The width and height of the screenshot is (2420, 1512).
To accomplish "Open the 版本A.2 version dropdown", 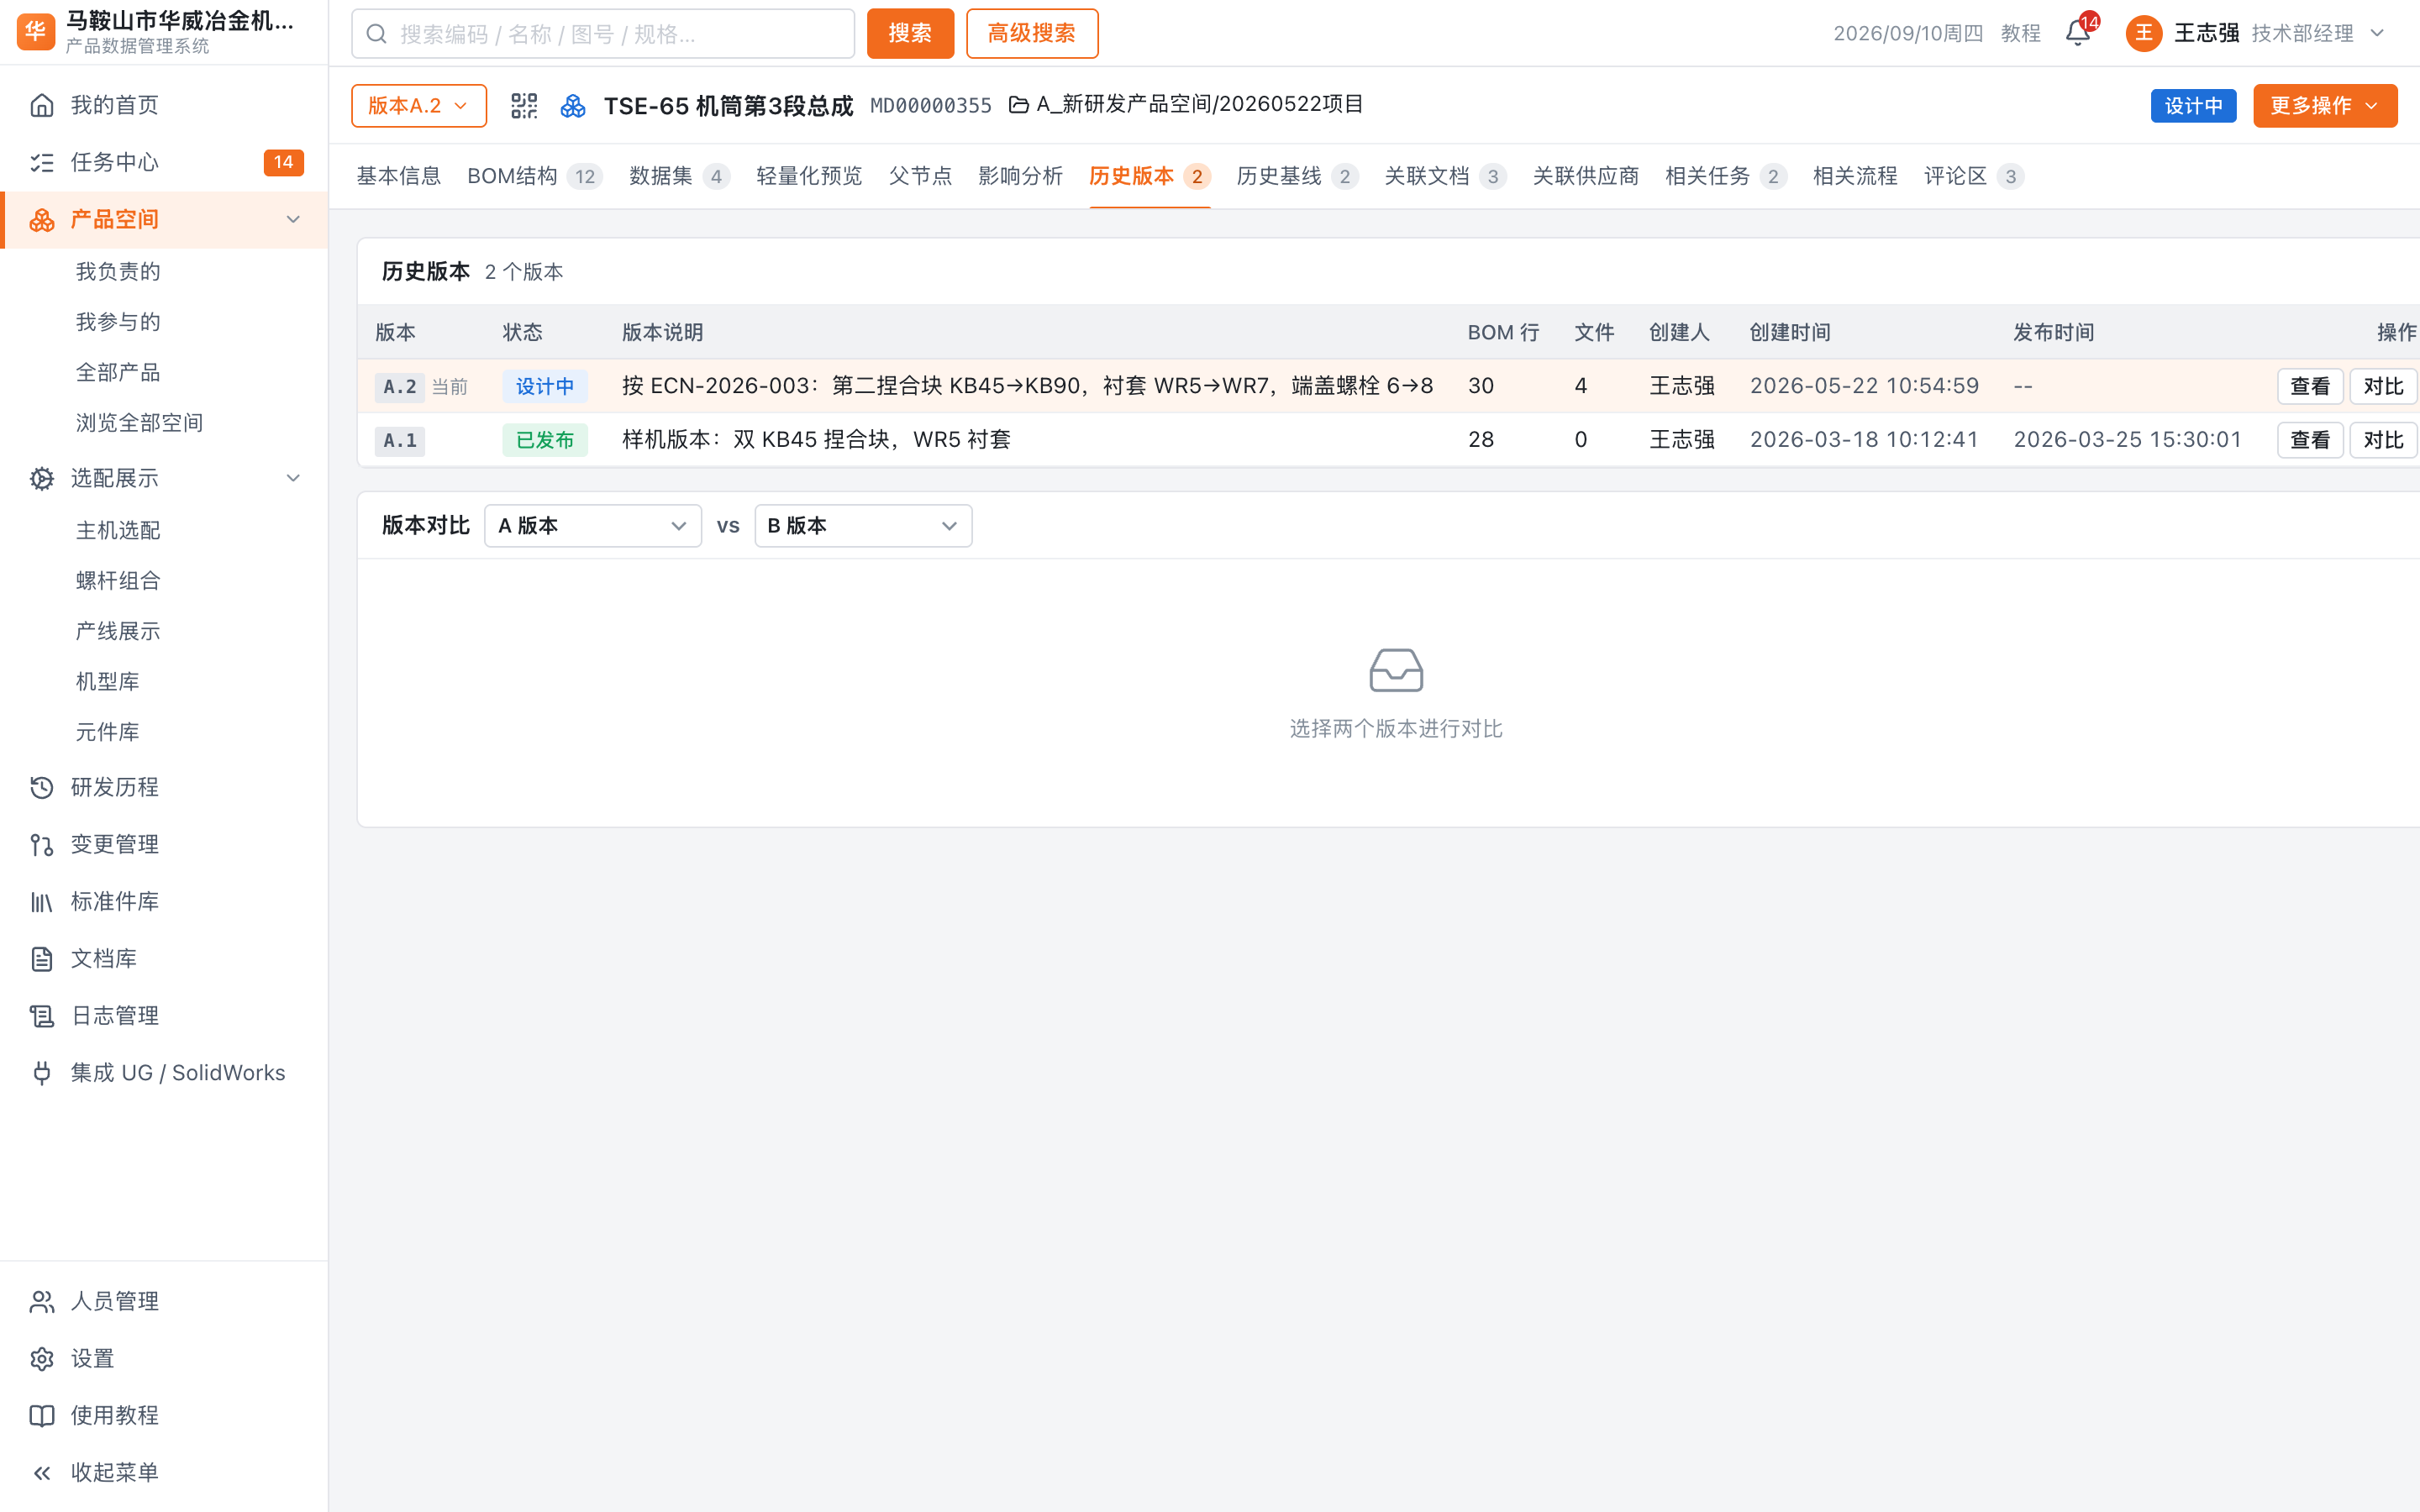I will [x=419, y=106].
